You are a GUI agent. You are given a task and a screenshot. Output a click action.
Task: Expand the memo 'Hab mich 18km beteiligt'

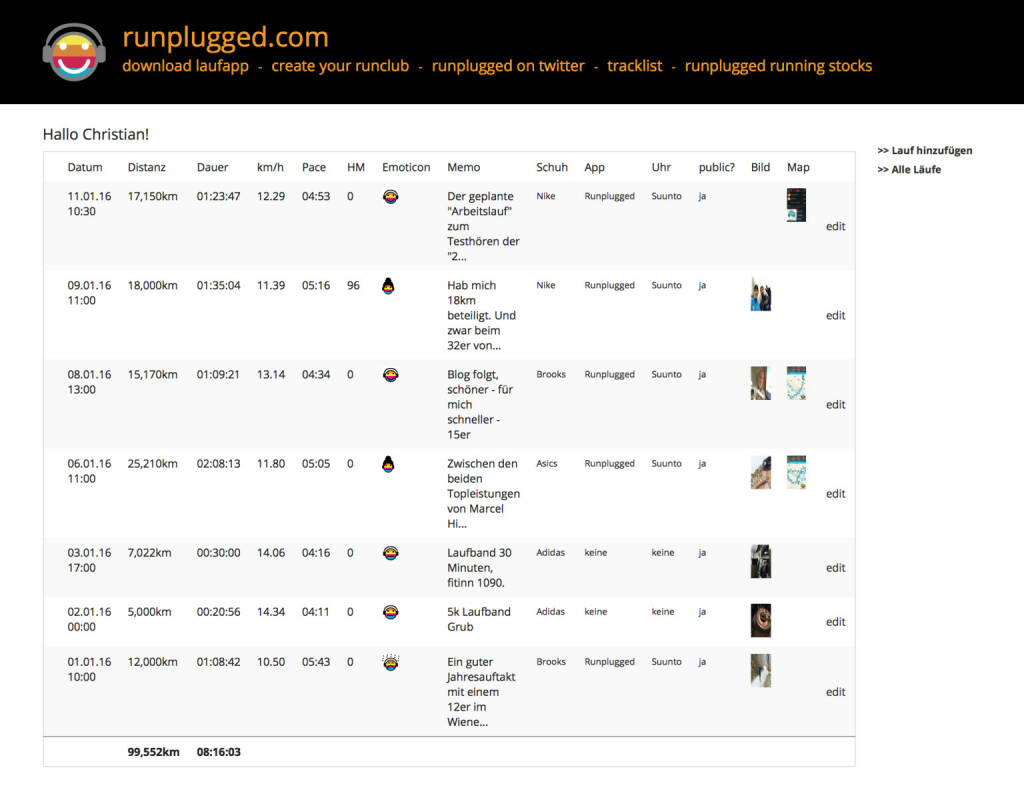(x=482, y=315)
